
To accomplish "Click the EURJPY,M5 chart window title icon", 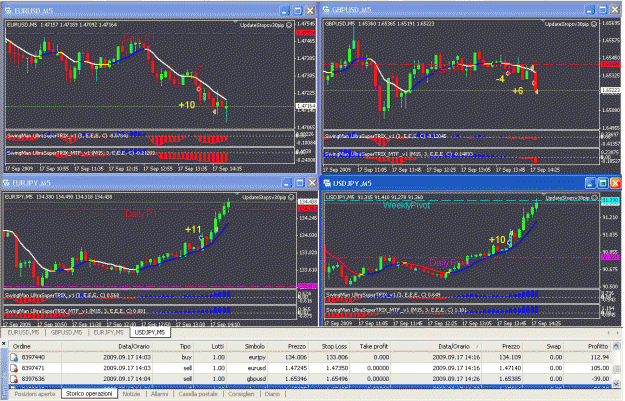I will [x=7, y=183].
